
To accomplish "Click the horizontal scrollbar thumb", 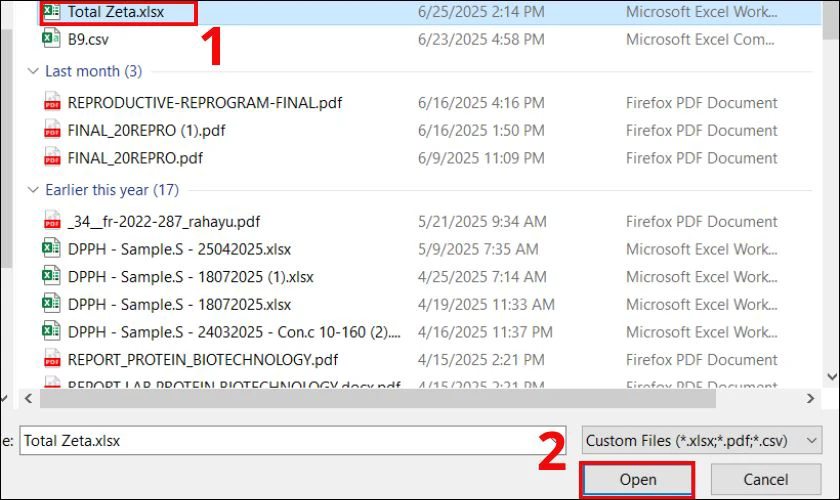I will pos(378,398).
